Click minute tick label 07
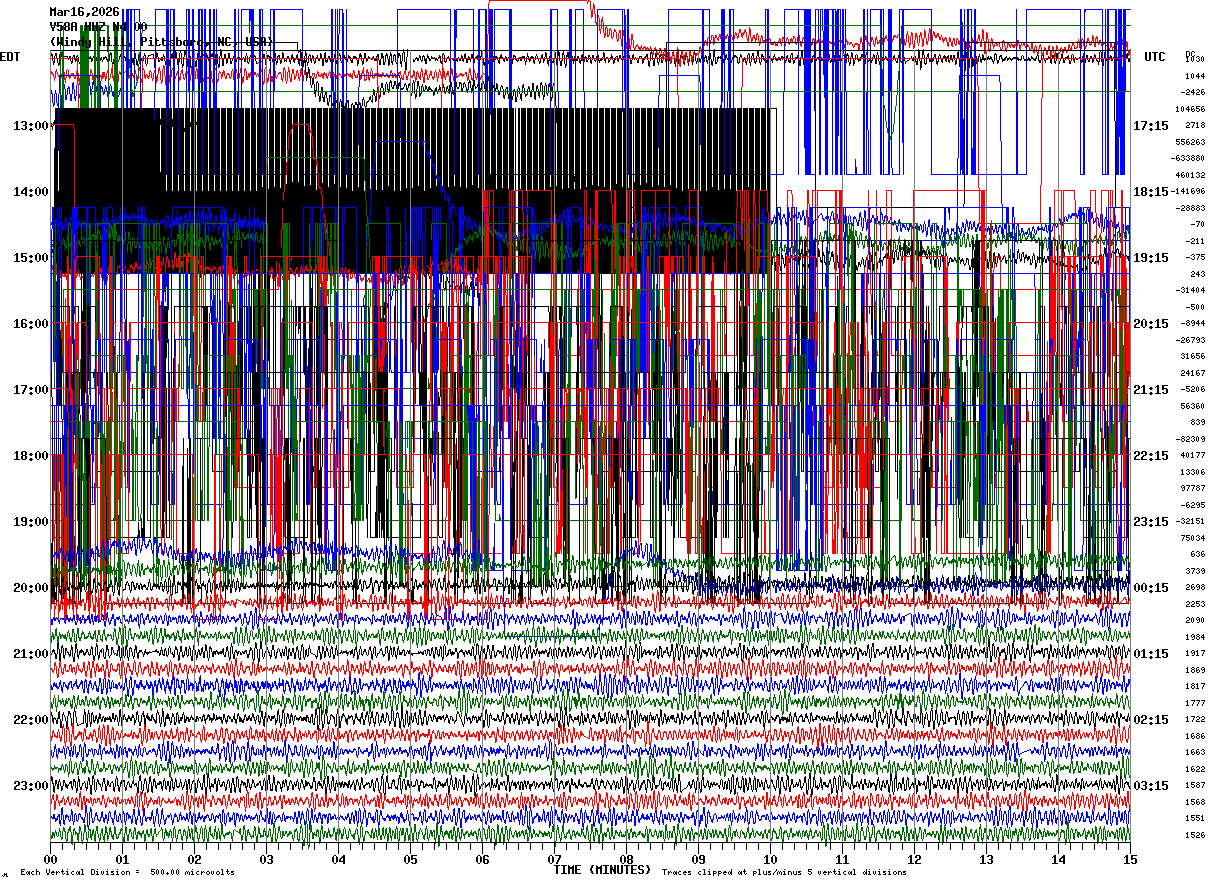This screenshot has width=1210, height=886. [x=554, y=859]
